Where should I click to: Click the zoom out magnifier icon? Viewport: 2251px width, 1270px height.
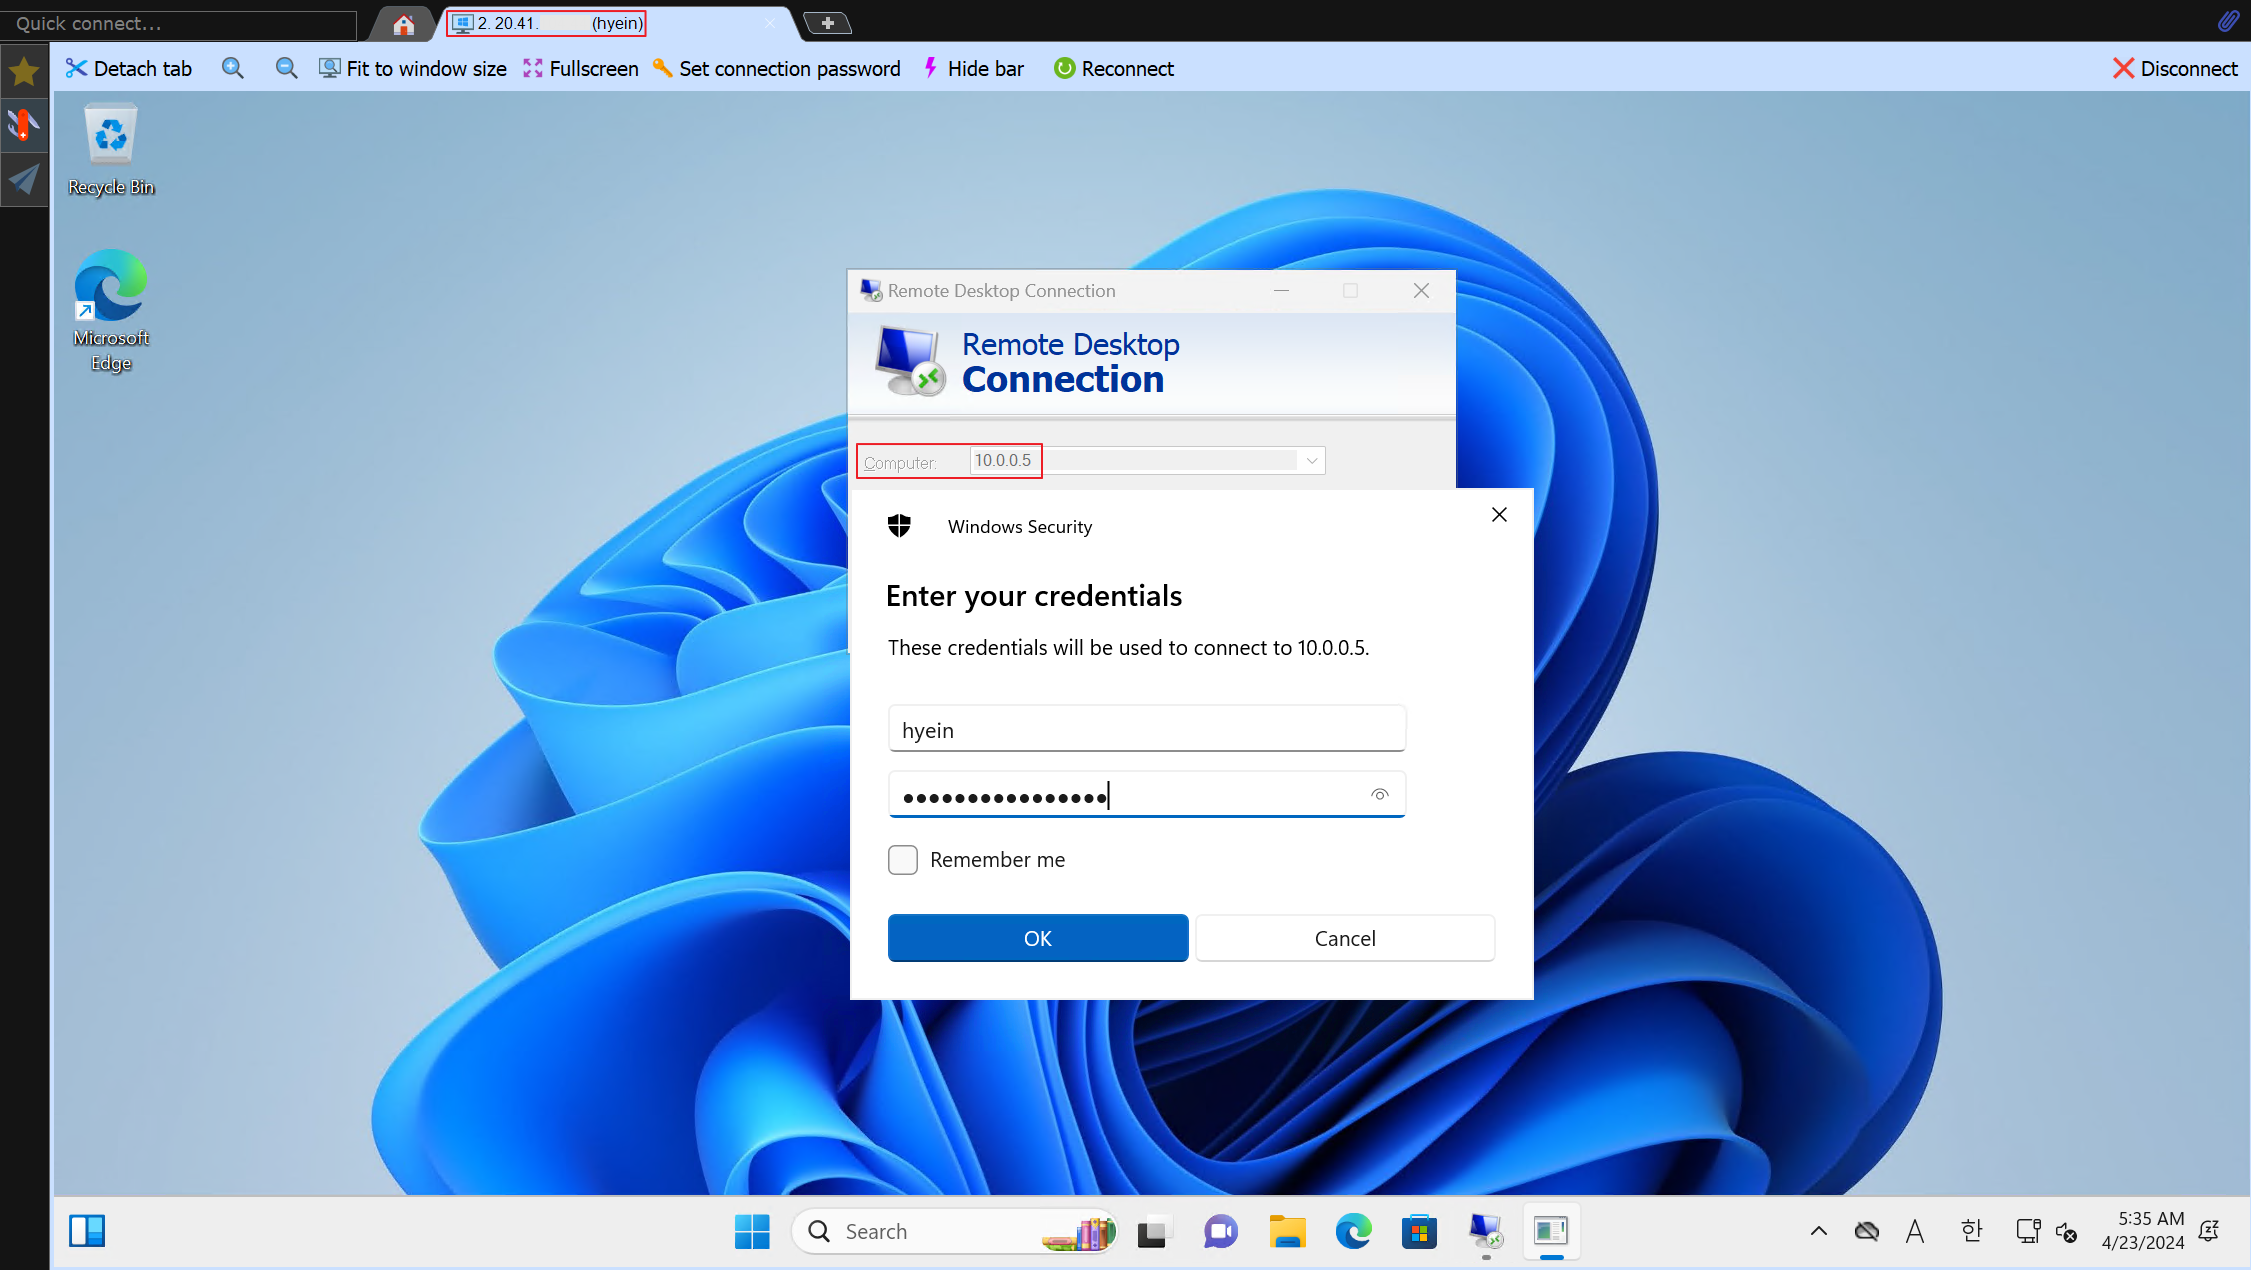tap(286, 68)
